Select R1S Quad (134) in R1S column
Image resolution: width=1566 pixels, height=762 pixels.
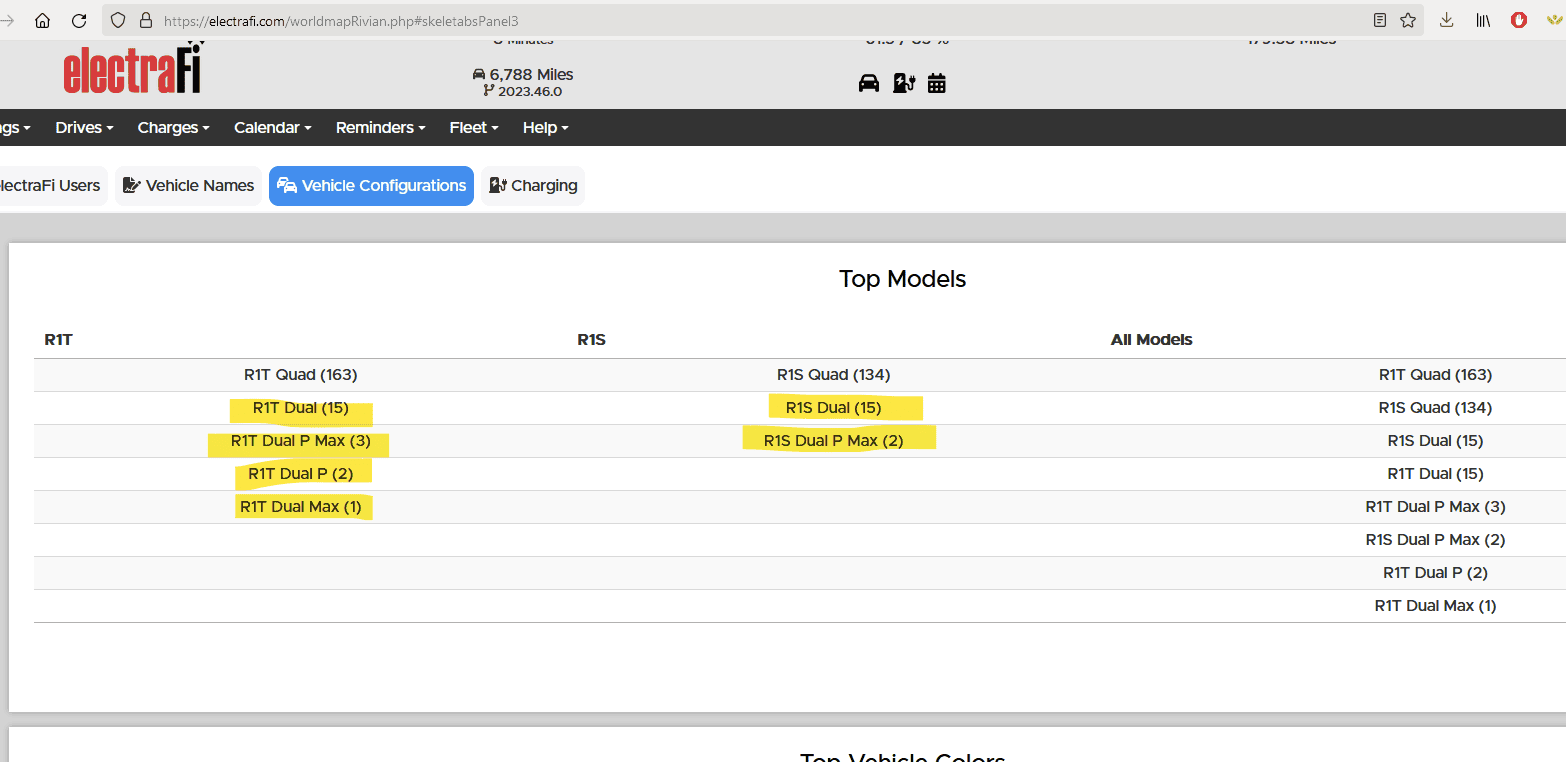834,375
